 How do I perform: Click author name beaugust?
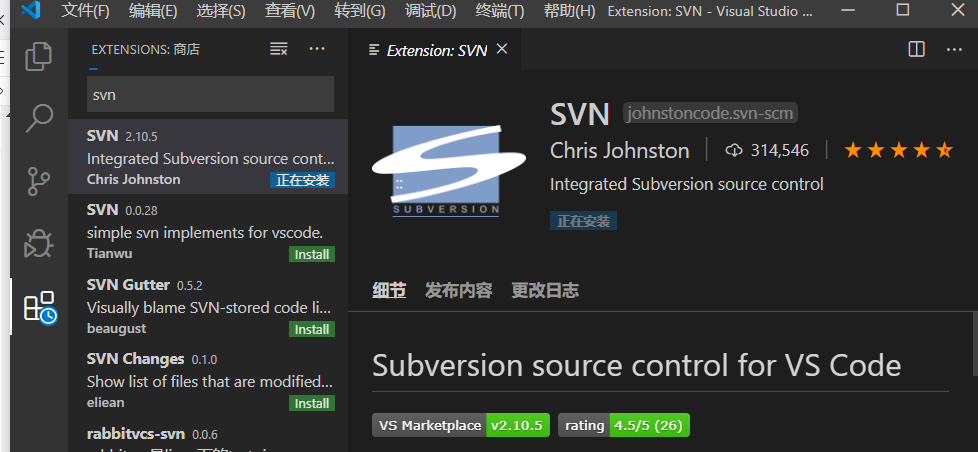coord(117,329)
